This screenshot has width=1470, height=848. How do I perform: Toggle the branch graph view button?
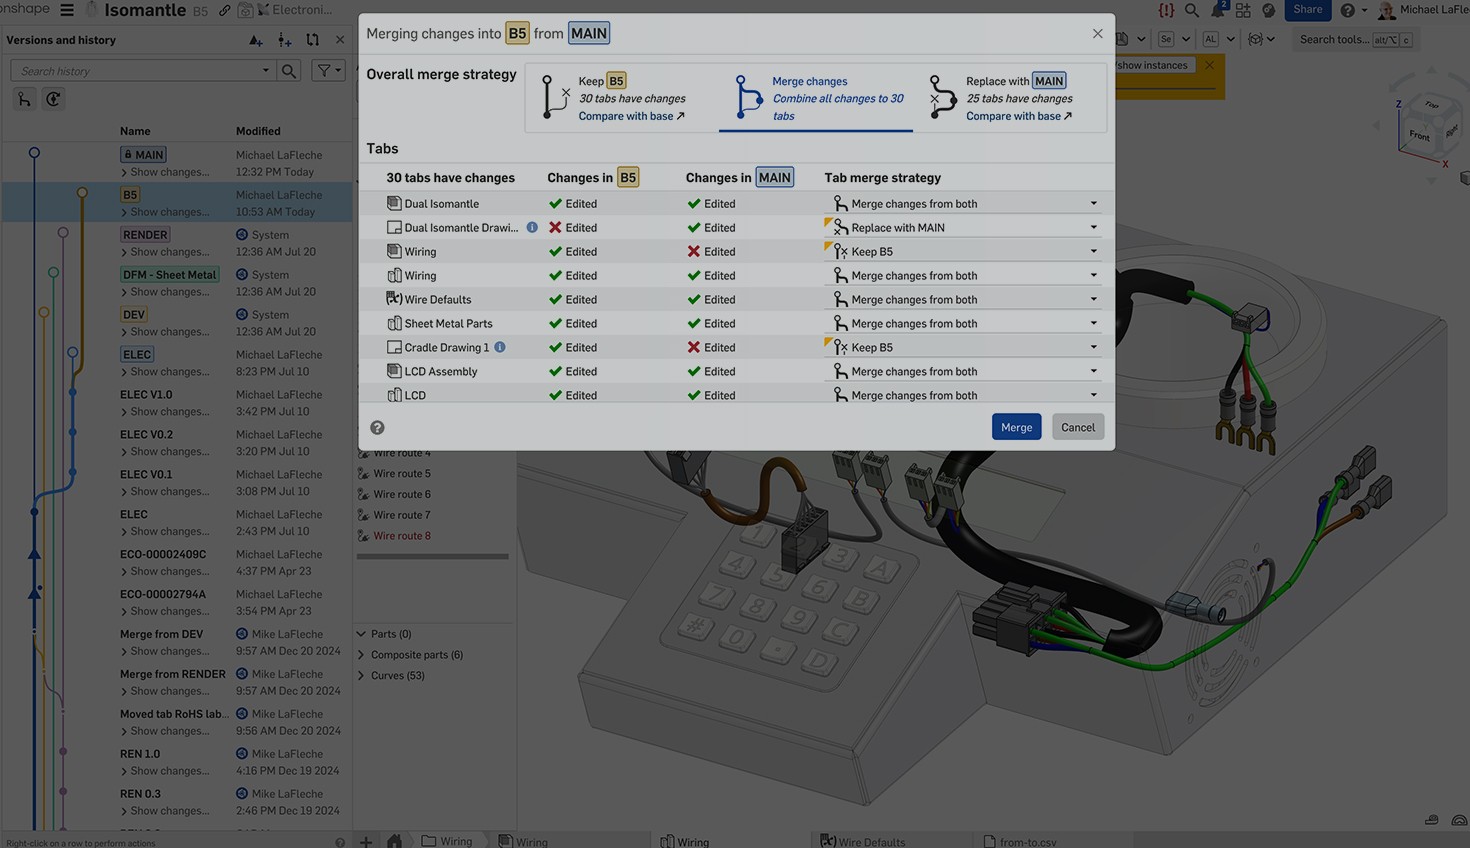point(24,99)
